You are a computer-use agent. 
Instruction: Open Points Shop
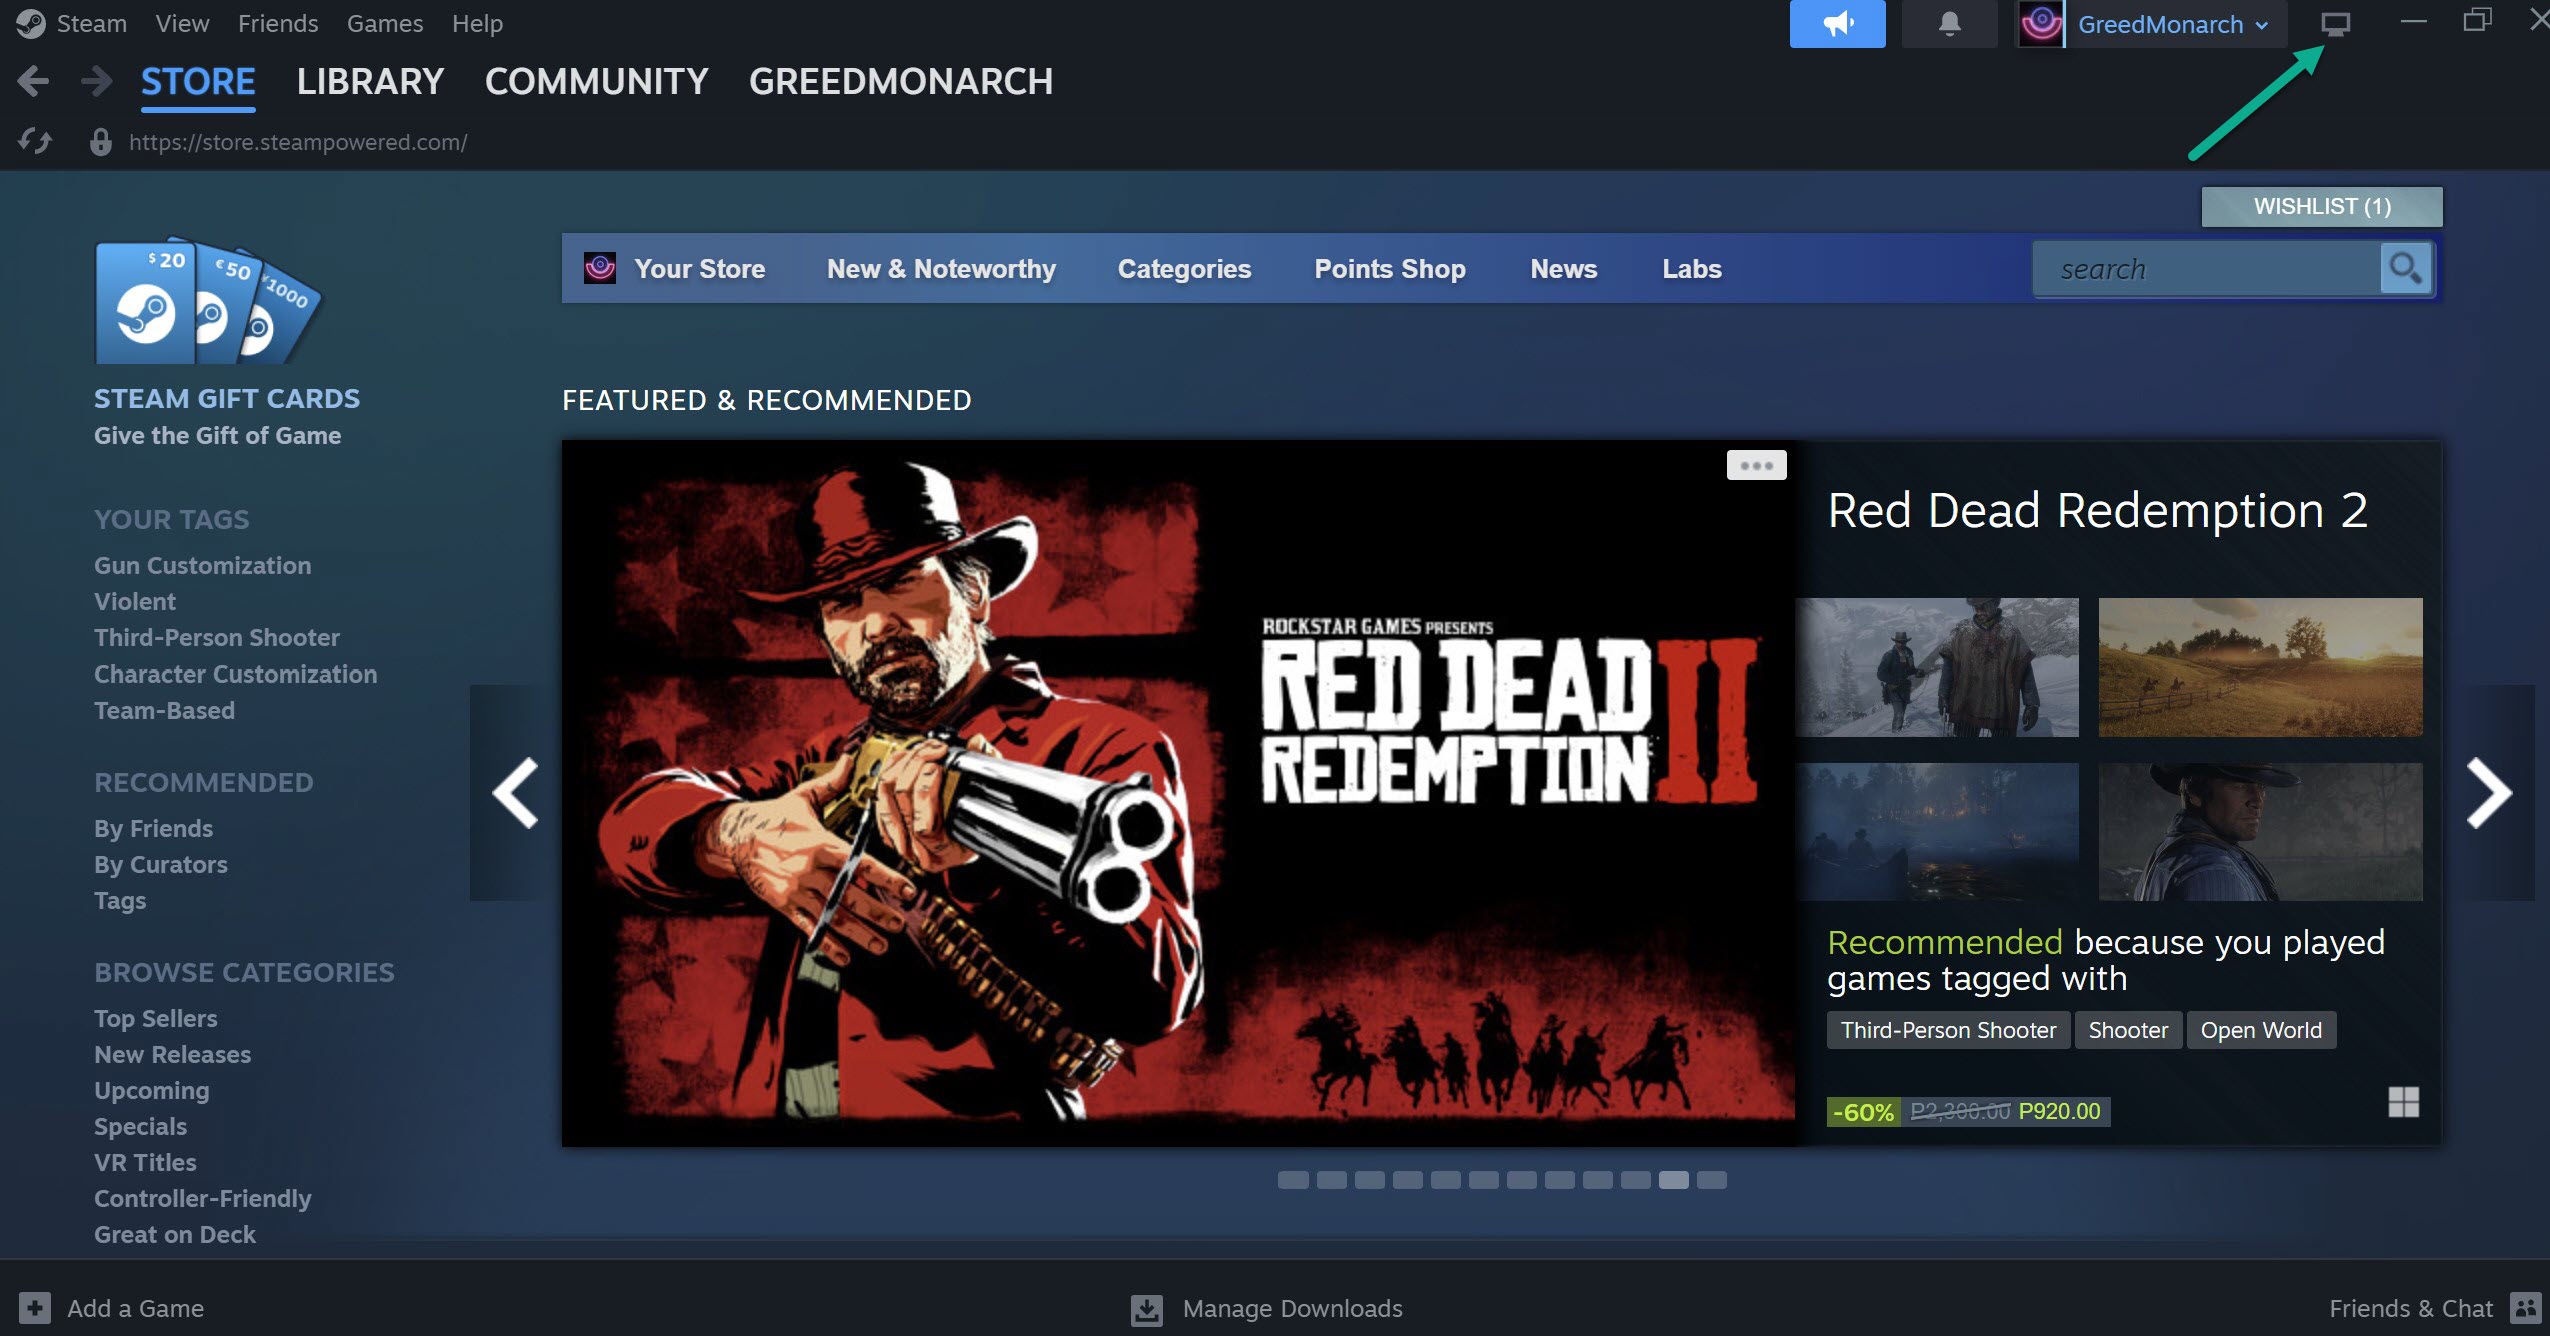pos(1390,269)
